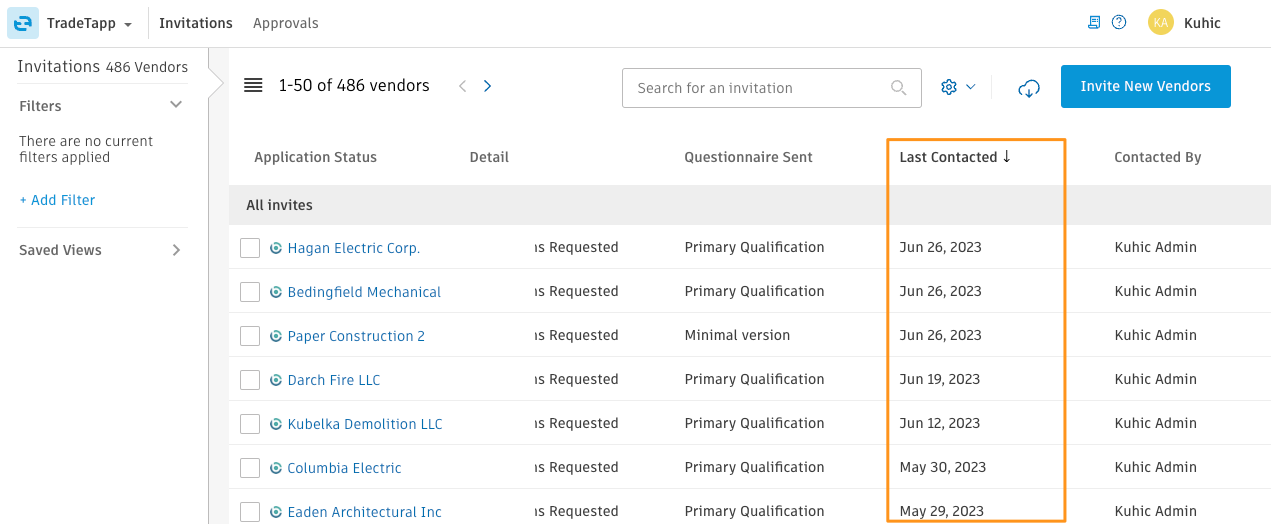This screenshot has height=524, width=1271.
Task: Open the Columbia Electric vendor link
Action: tap(344, 468)
